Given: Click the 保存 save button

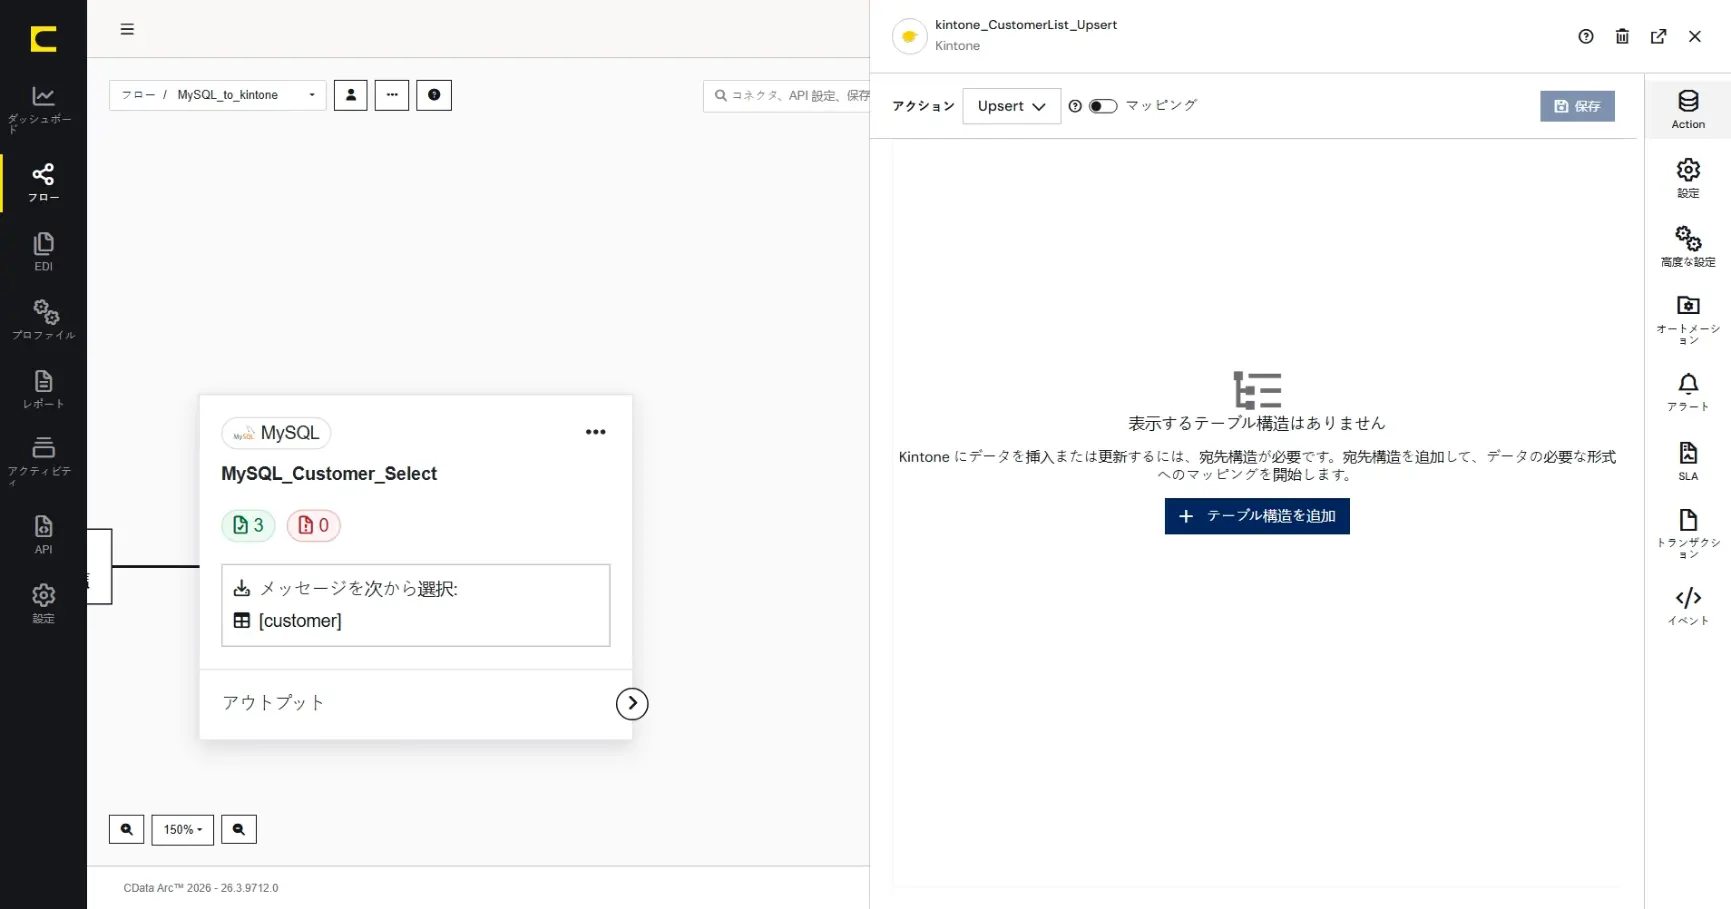Looking at the screenshot, I should (x=1577, y=106).
